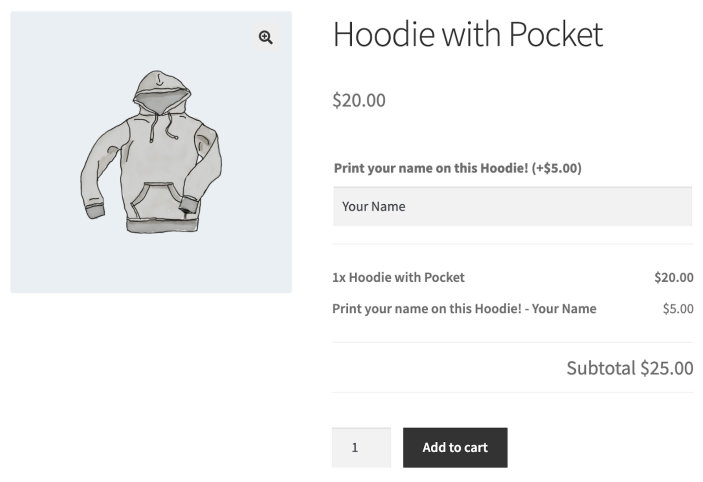Click the "1x Hoodie with Pocket" summary line
This screenshot has width=703, height=482.
(x=398, y=277)
